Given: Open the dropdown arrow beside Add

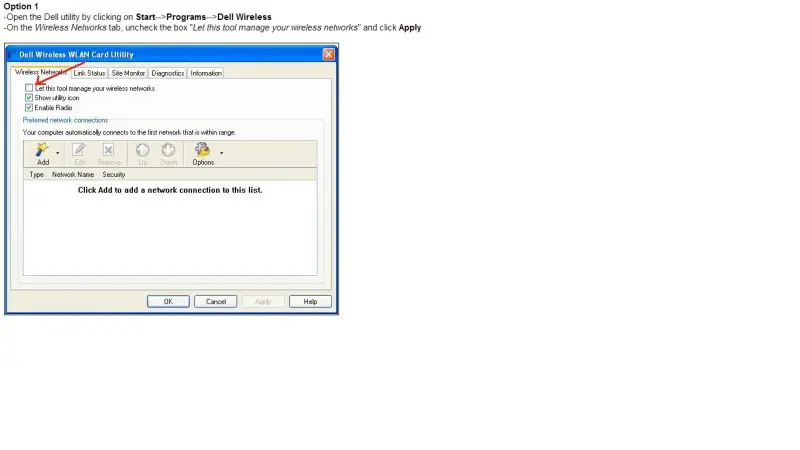Looking at the screenshot, I should pos(58,153).
